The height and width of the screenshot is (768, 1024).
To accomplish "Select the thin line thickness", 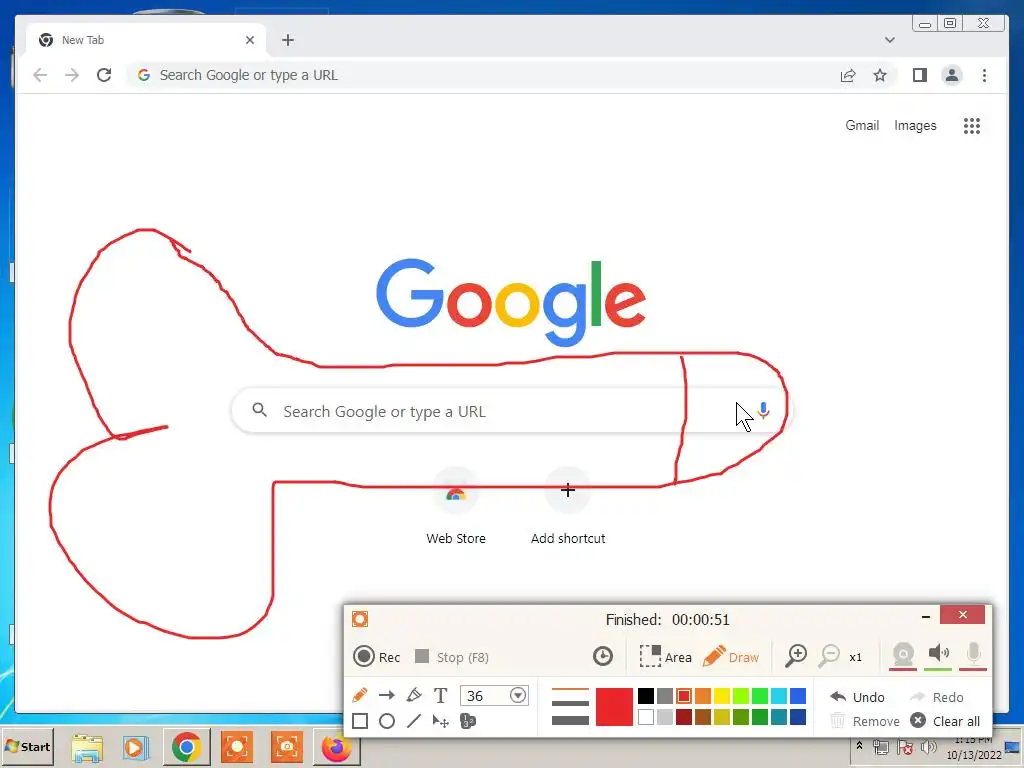I will coord(570,689).
